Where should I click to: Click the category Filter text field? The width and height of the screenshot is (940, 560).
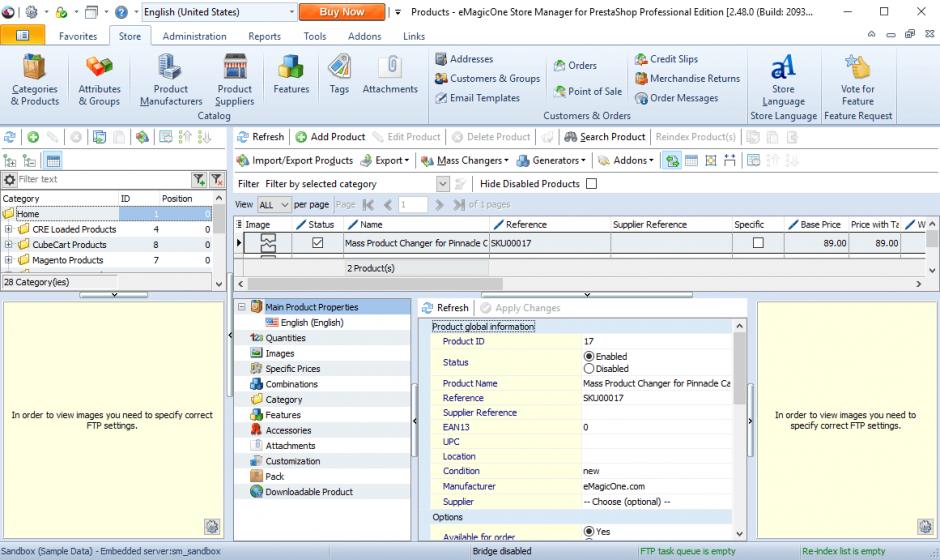pos(103,179)
